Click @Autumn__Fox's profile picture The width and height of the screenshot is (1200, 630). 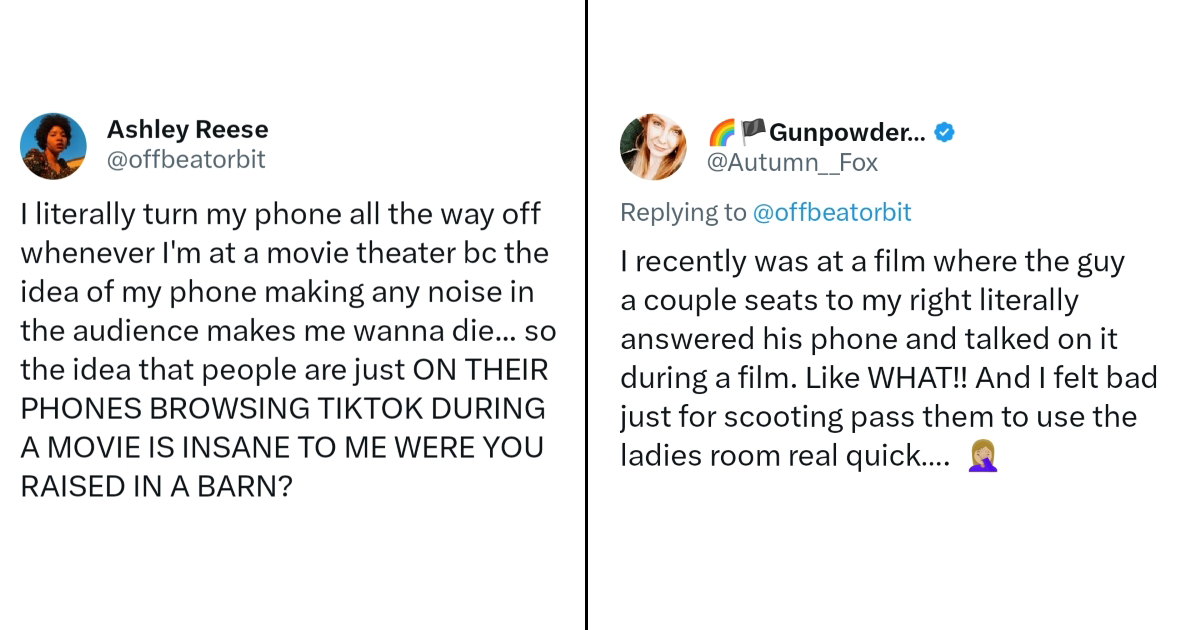click(653, 146)
